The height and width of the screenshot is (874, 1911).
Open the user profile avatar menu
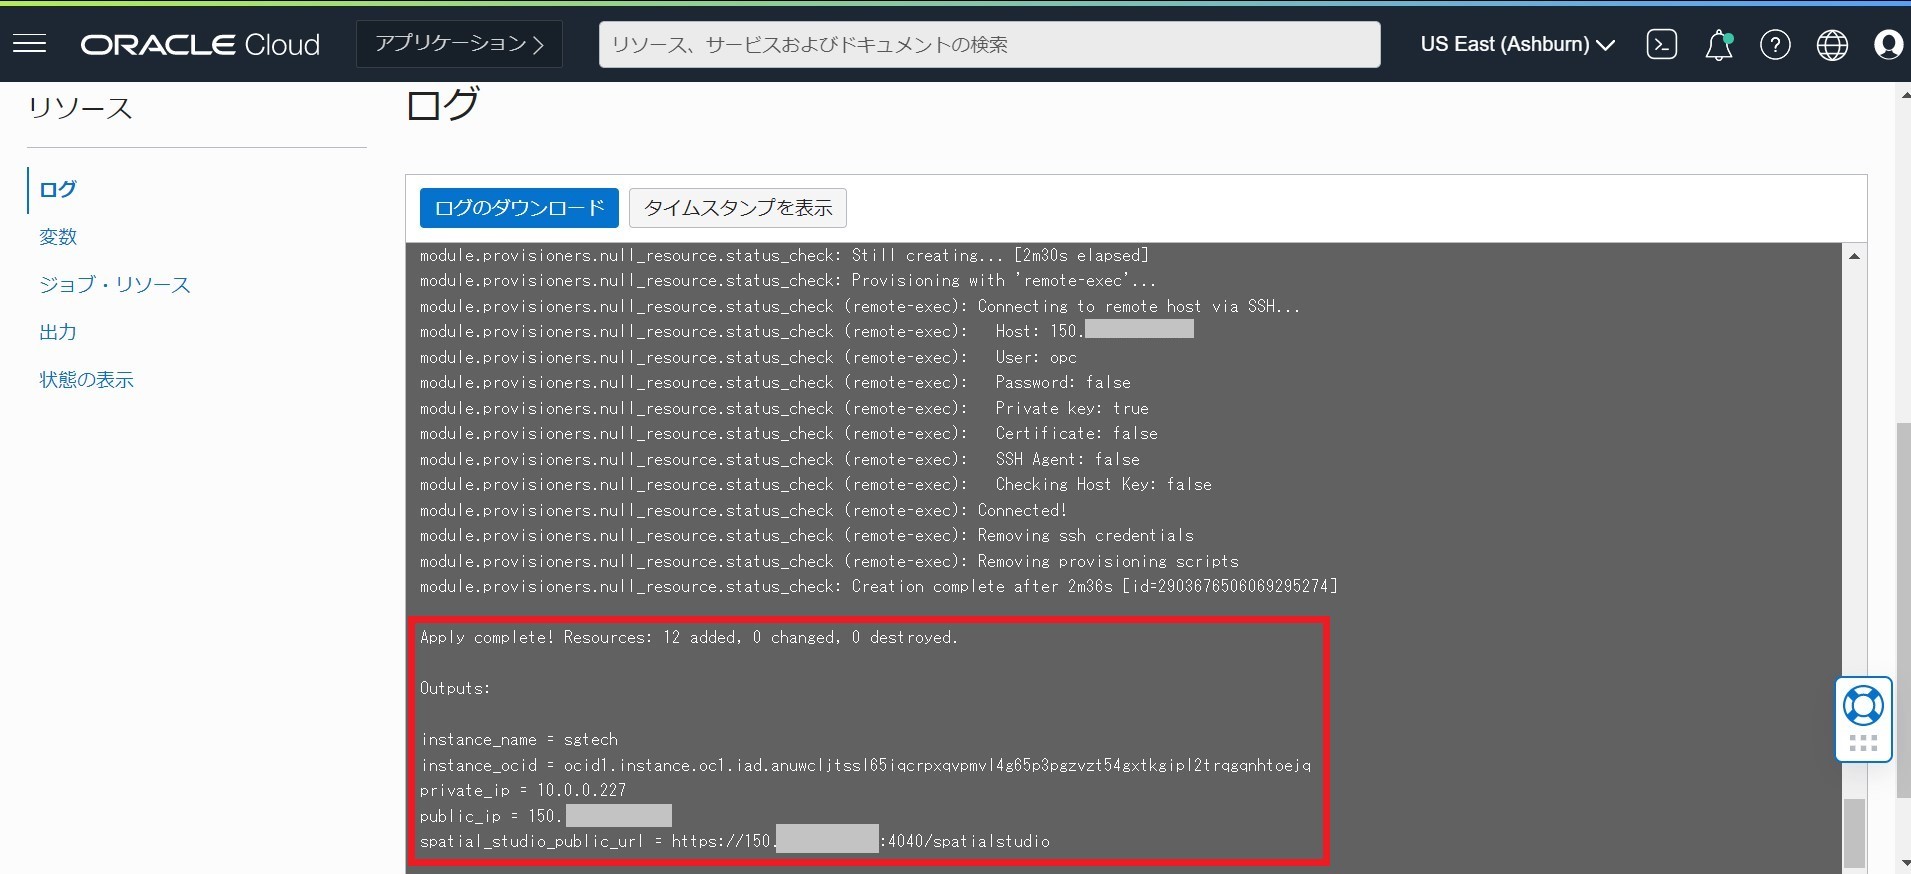[x=1888, y=45]
